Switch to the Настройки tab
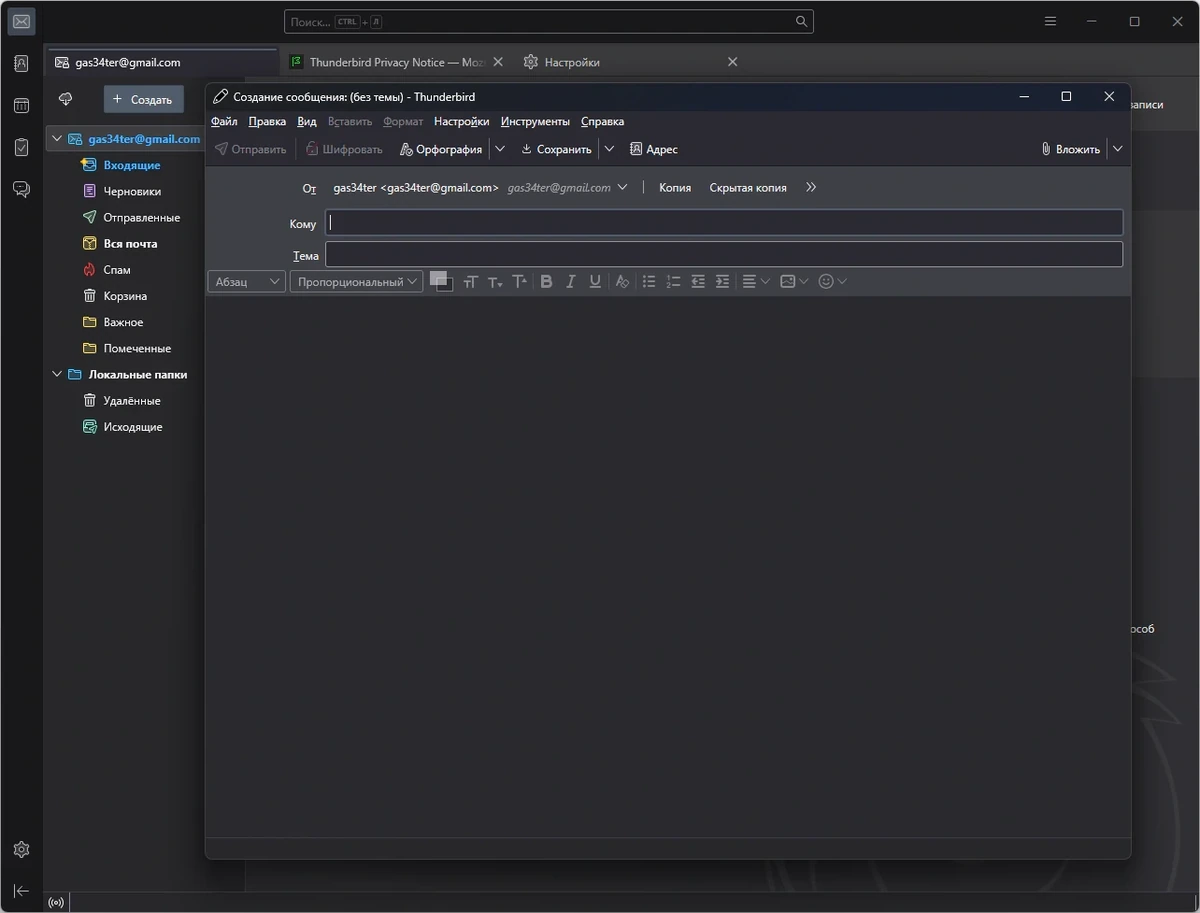Screen dimensions: 1200x913 tap(630, 62)
